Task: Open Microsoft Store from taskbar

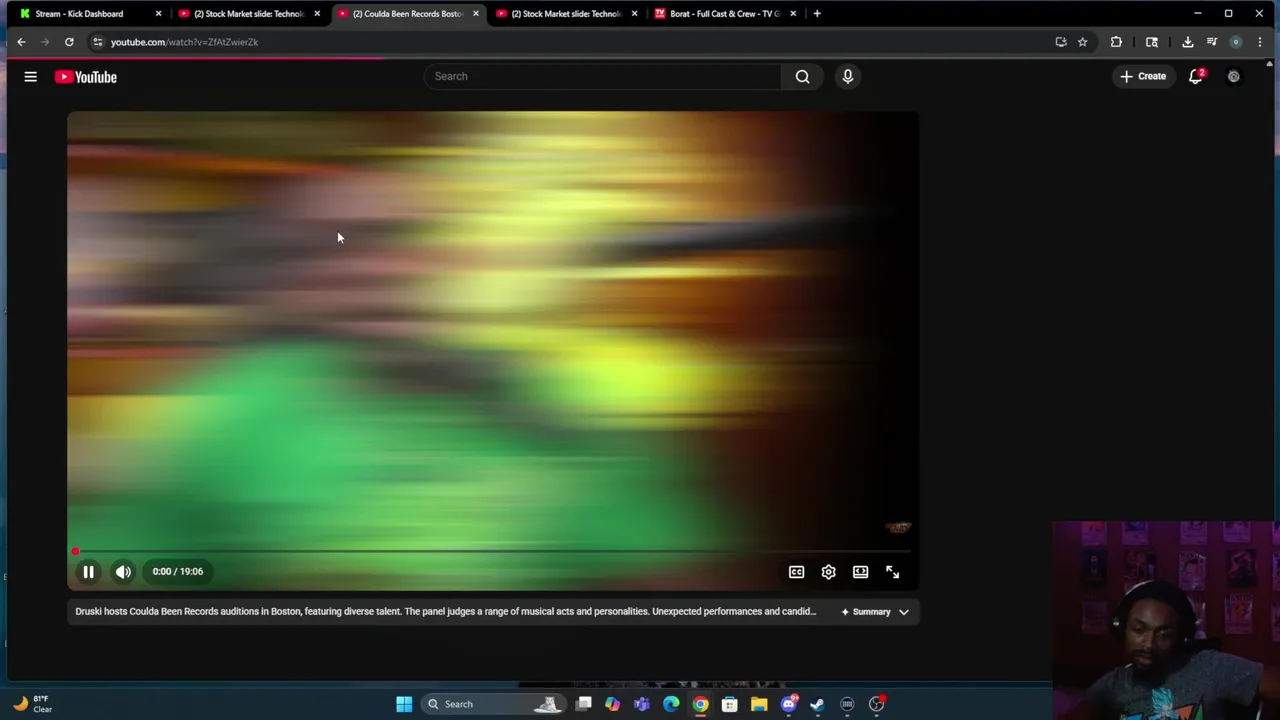Action: tap(730, 704)
